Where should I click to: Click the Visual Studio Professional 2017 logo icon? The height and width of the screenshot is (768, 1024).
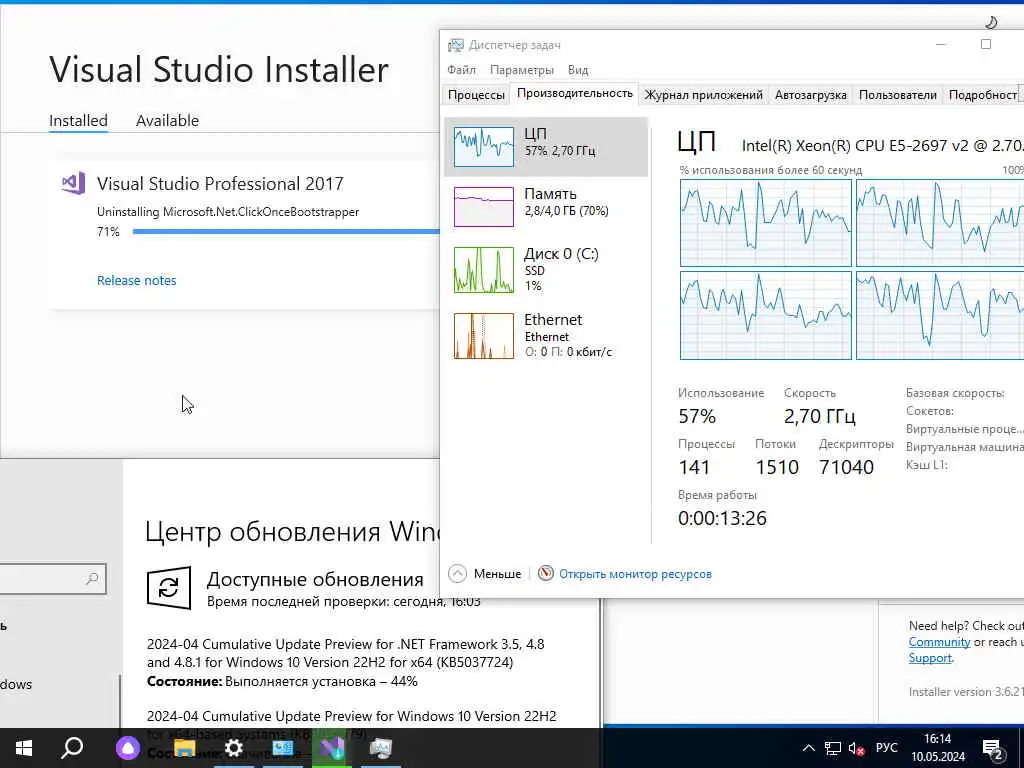click(73, 183)
